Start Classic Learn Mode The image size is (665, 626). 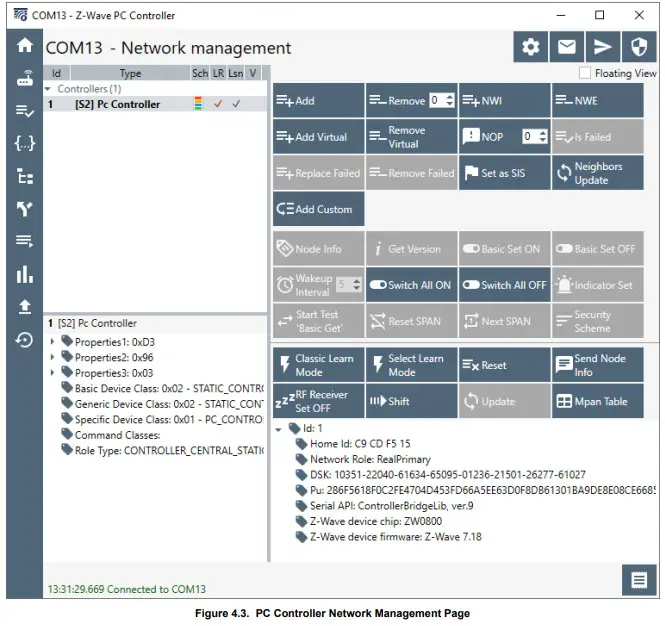(x=319, y=365)
